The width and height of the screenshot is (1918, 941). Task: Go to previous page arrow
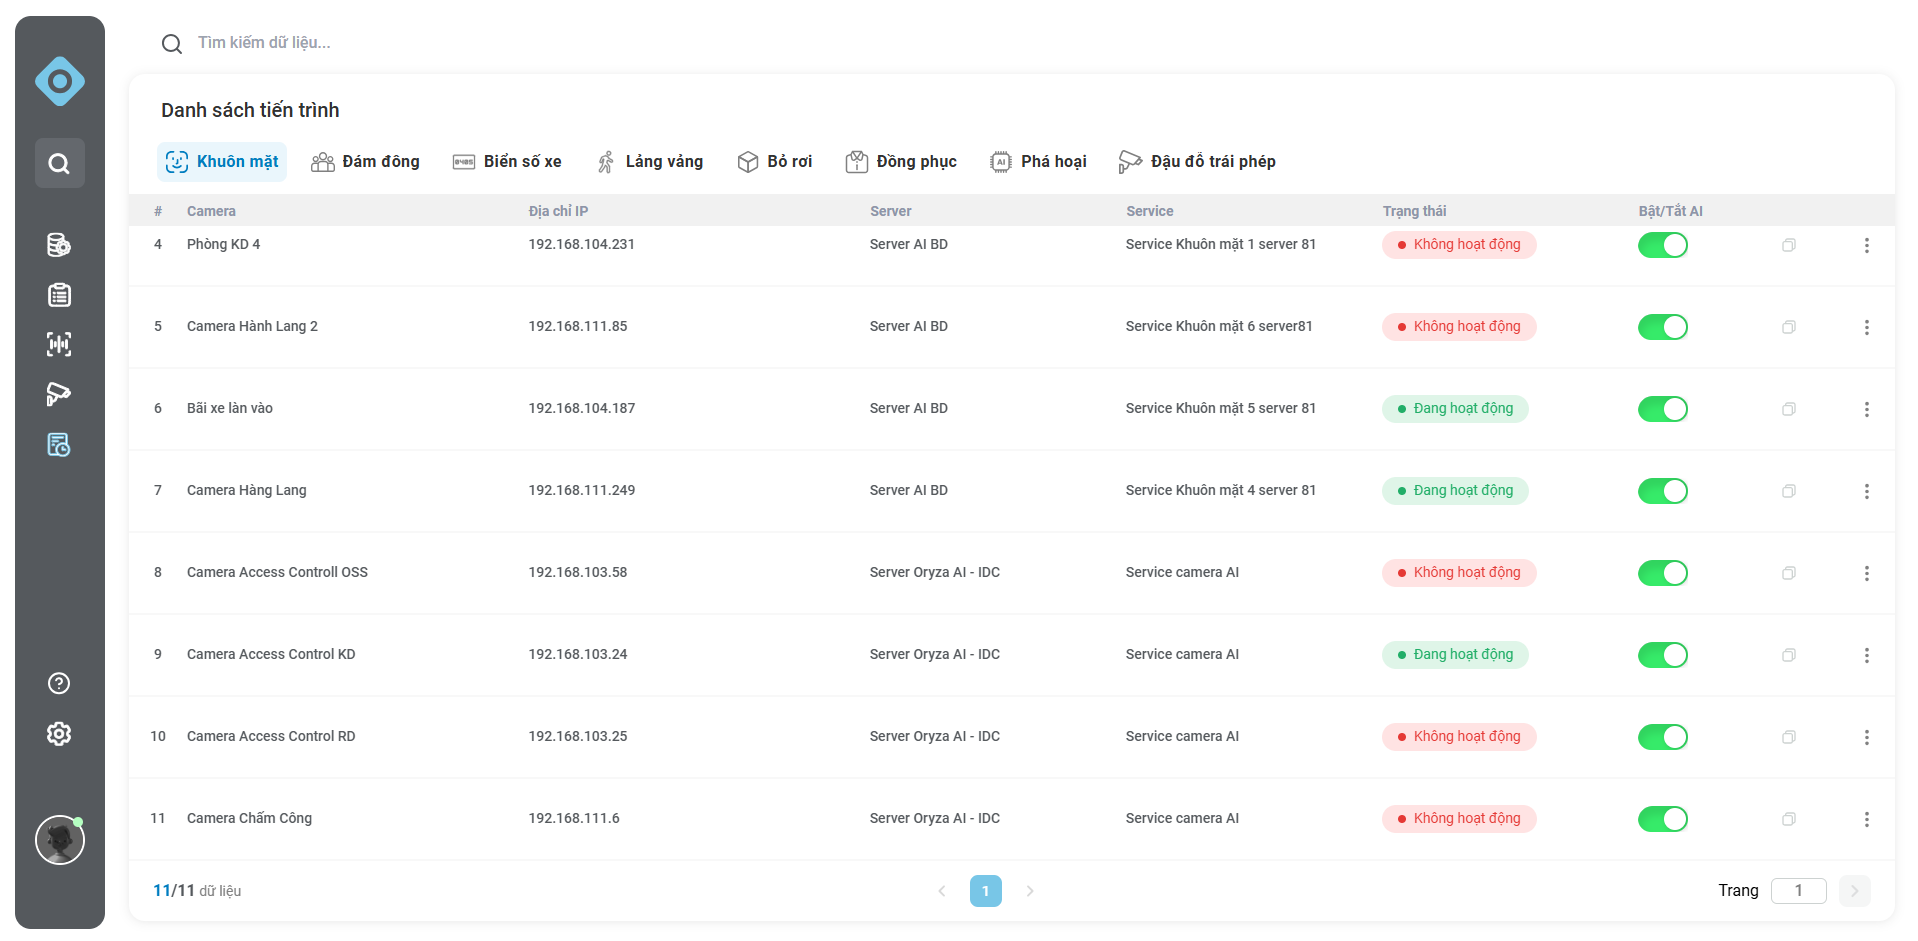pos(942,891)
